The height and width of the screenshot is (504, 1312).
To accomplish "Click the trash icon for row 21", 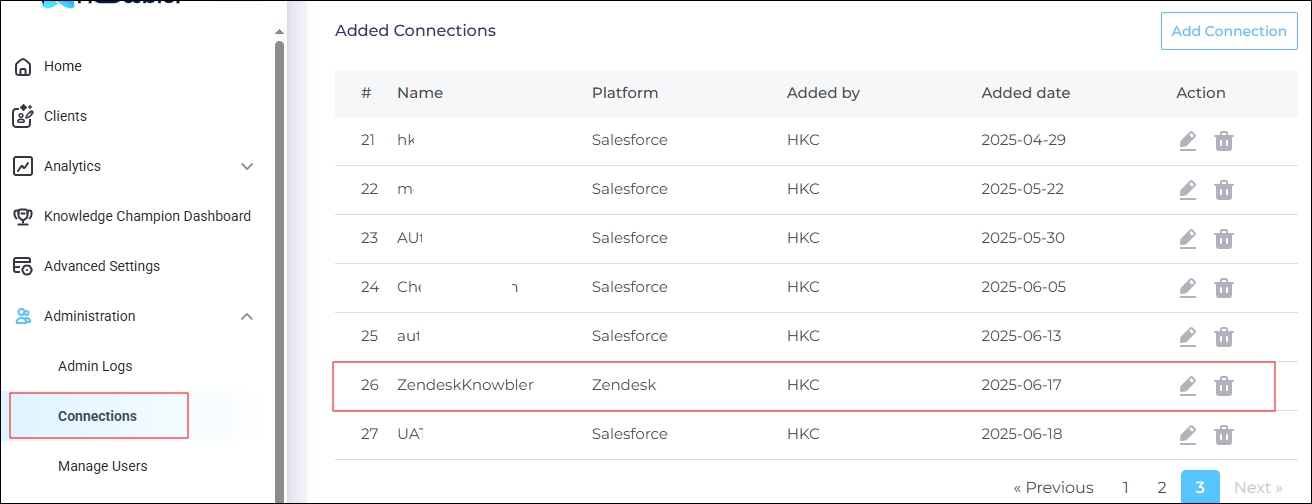I will [1223, 140].
